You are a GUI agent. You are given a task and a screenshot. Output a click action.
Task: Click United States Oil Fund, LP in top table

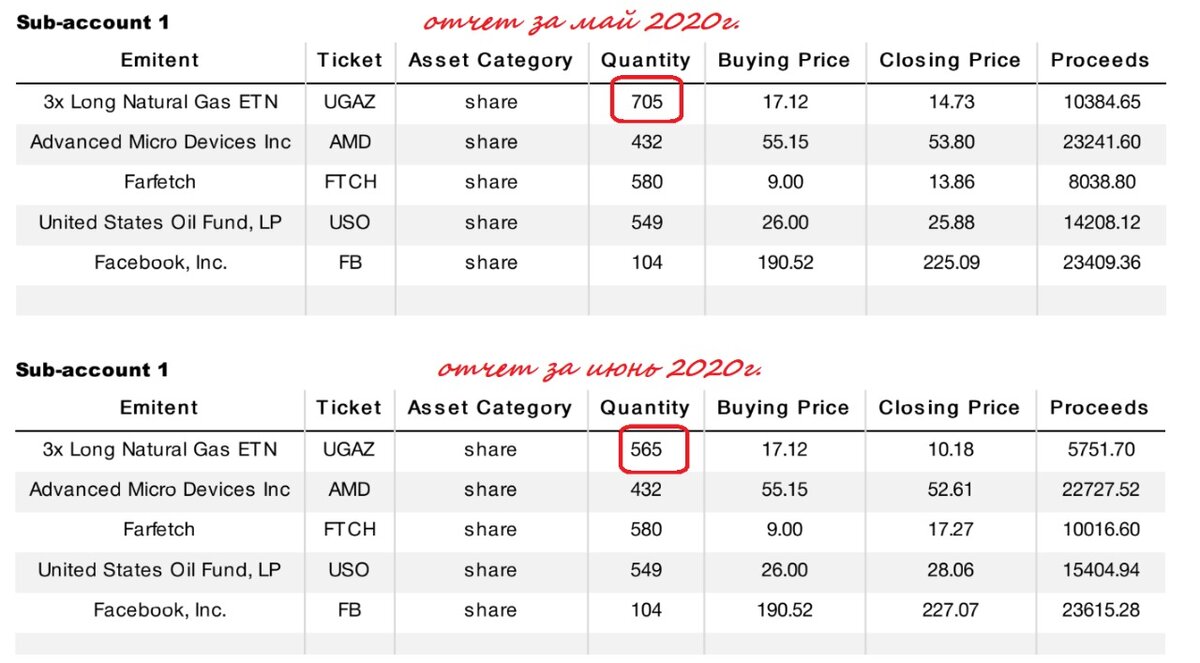(x=160, y=222)
